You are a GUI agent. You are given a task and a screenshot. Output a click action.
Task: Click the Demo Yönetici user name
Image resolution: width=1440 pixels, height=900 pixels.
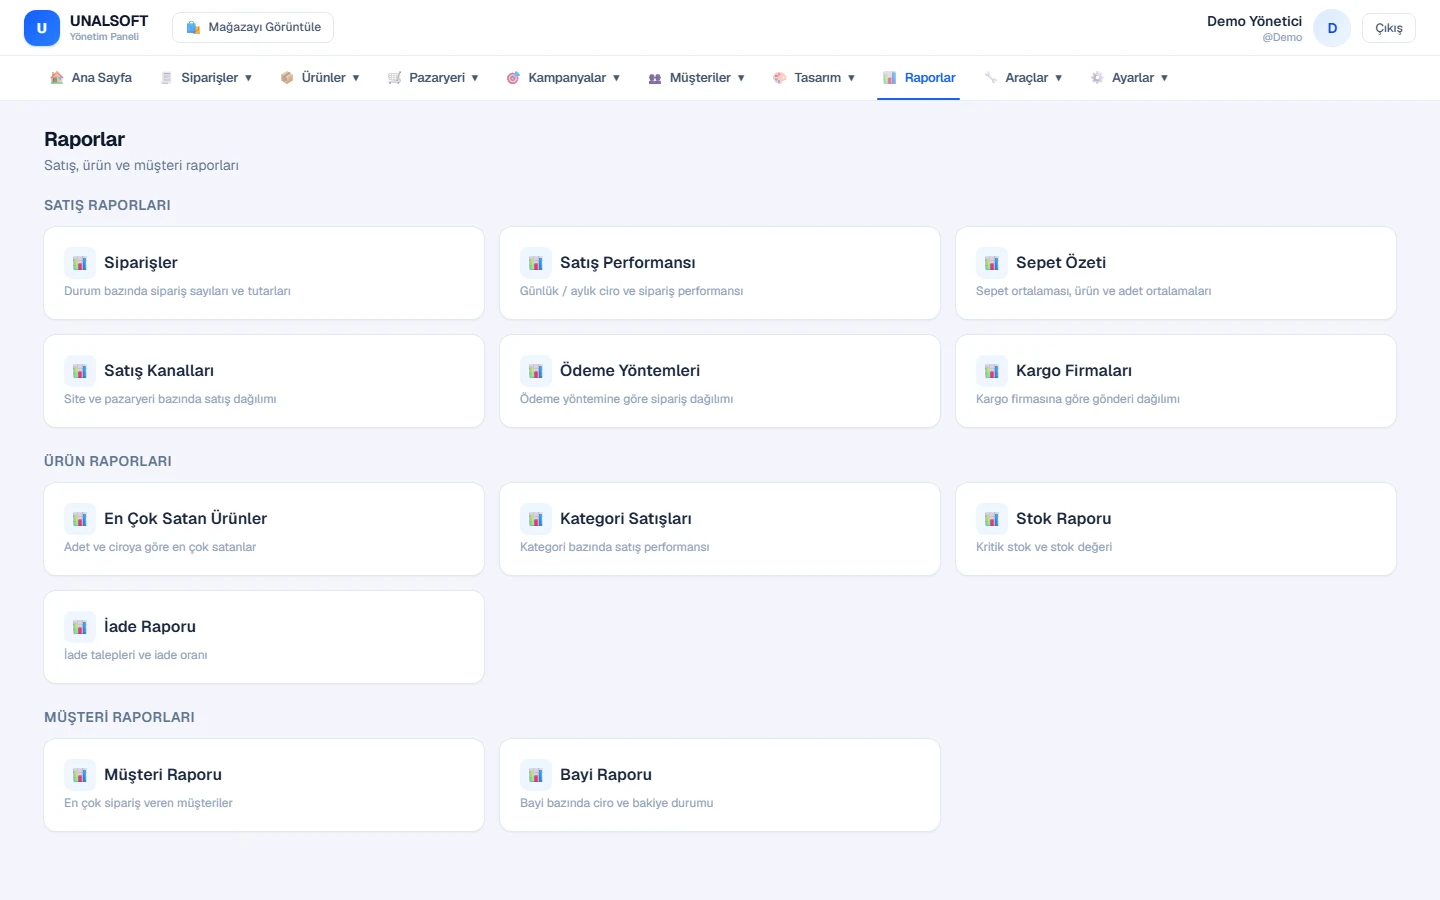click(1254, 21)
